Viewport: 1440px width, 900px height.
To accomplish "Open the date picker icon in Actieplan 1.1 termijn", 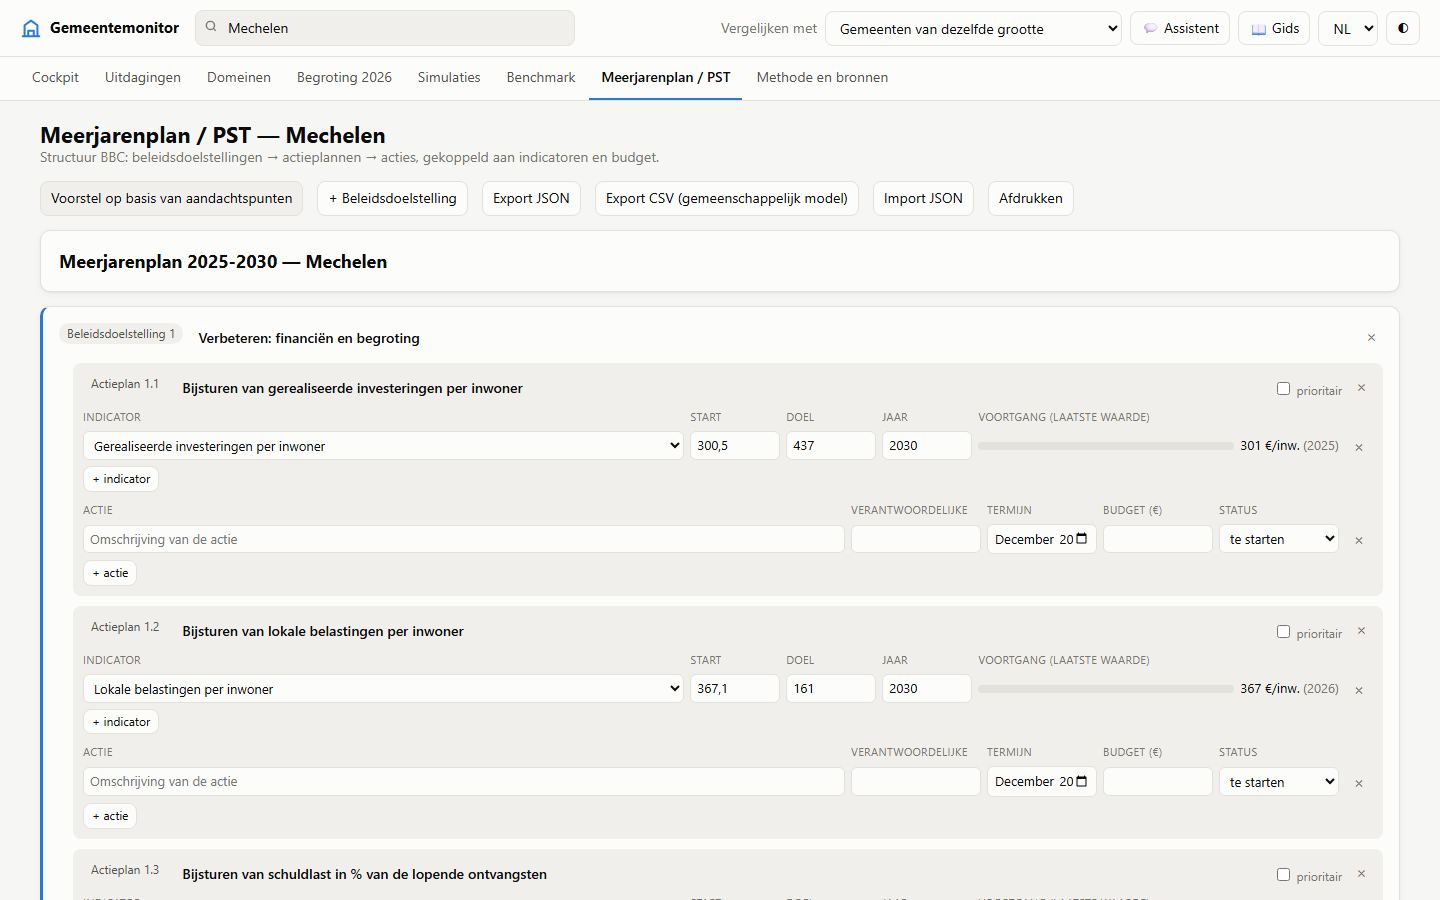I will pyautogui.click(x=1081, y=539).
